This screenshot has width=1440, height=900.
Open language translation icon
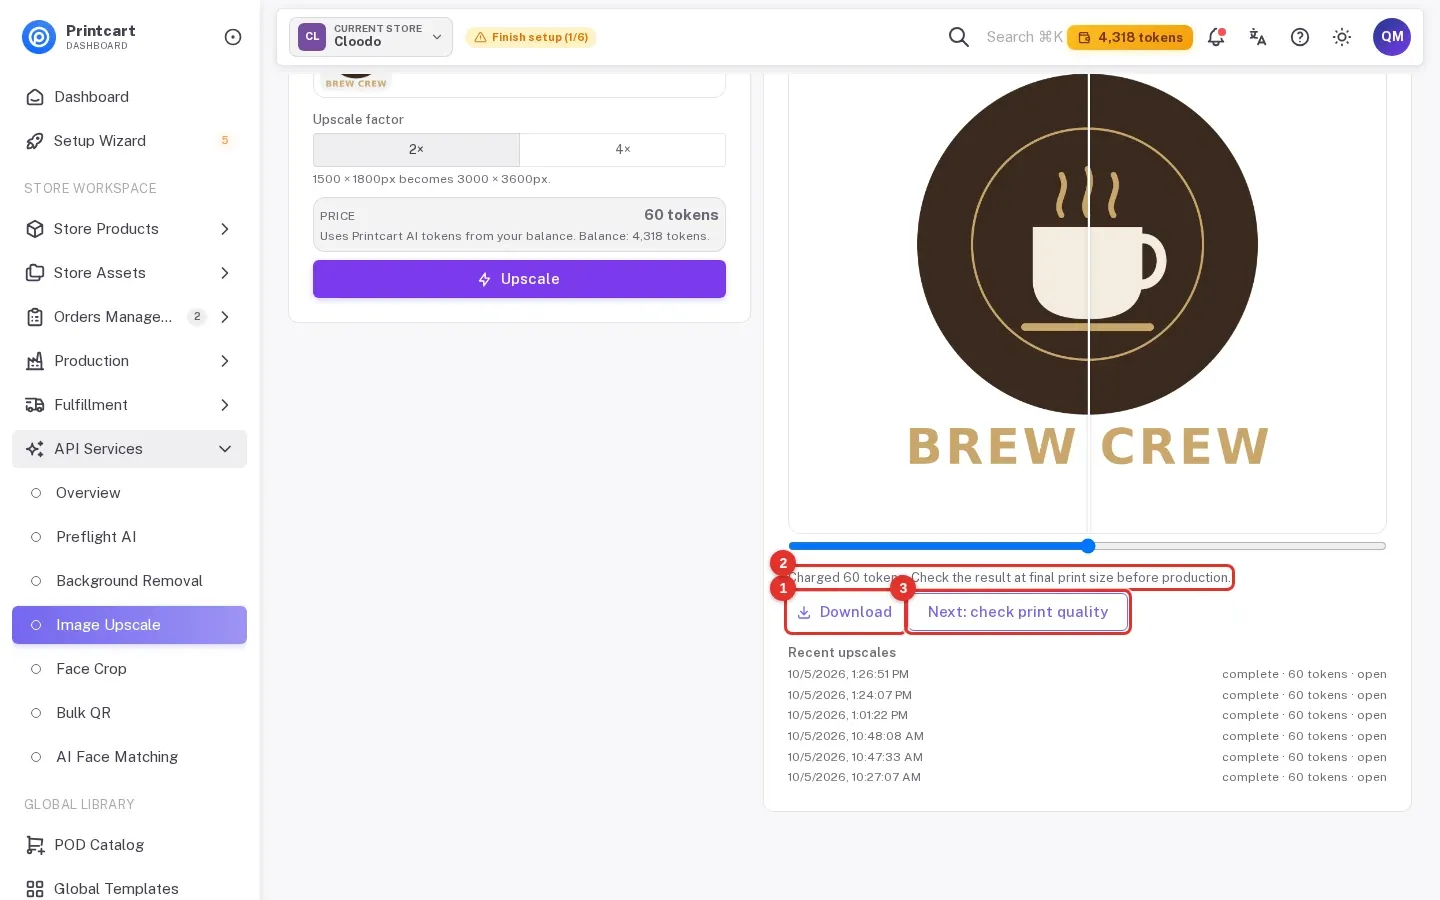pos(1258,37)
